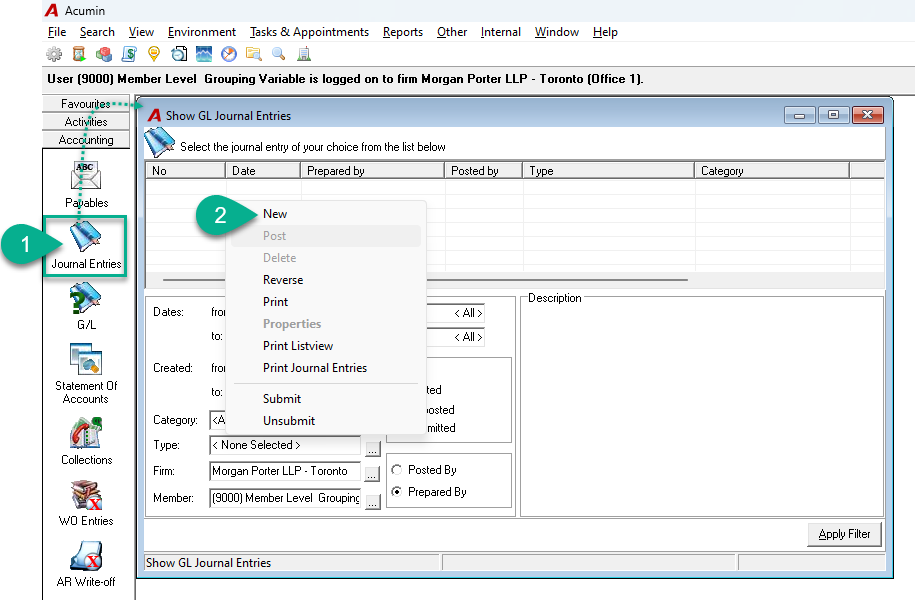
Task: Switch to the Favourites tab
Action: point(86,103)
